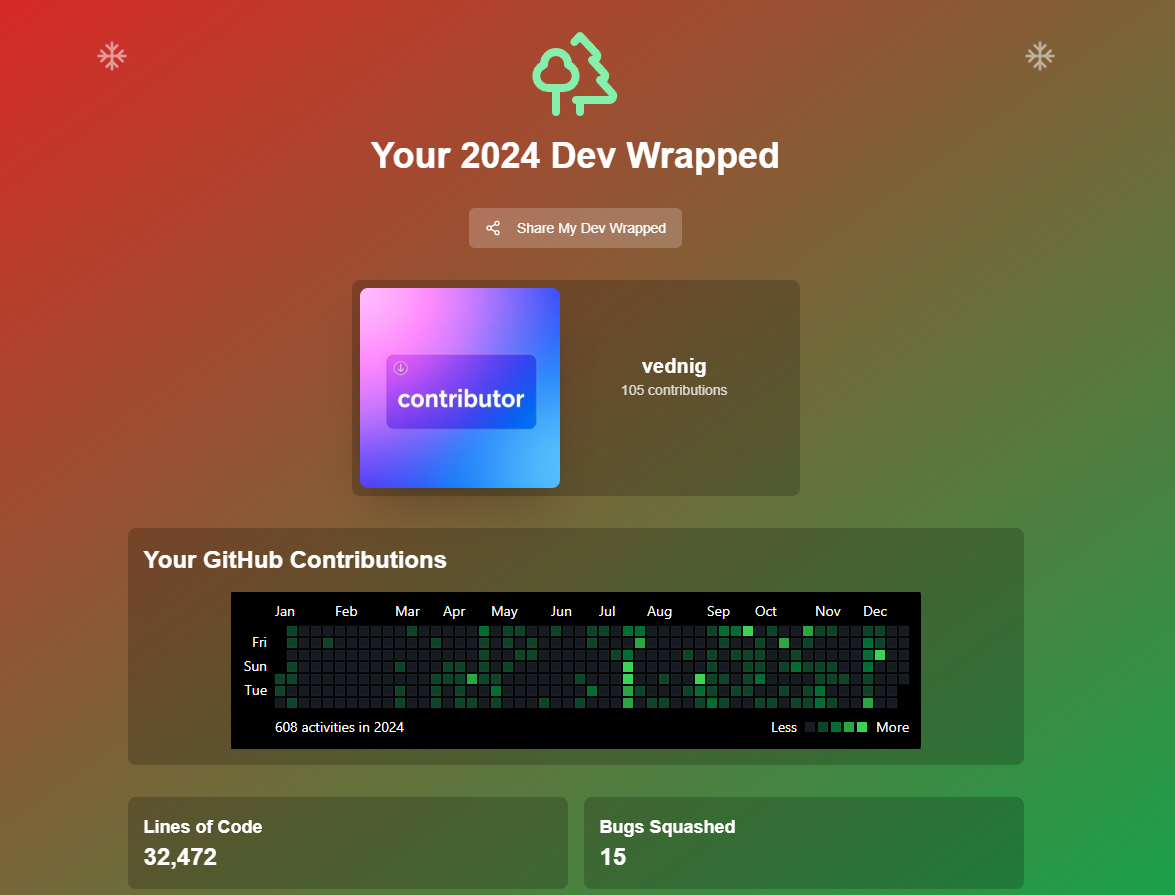Click the green trees logo icon
The height and width of the screenshot is (895, 1175).
click(575, 74)
